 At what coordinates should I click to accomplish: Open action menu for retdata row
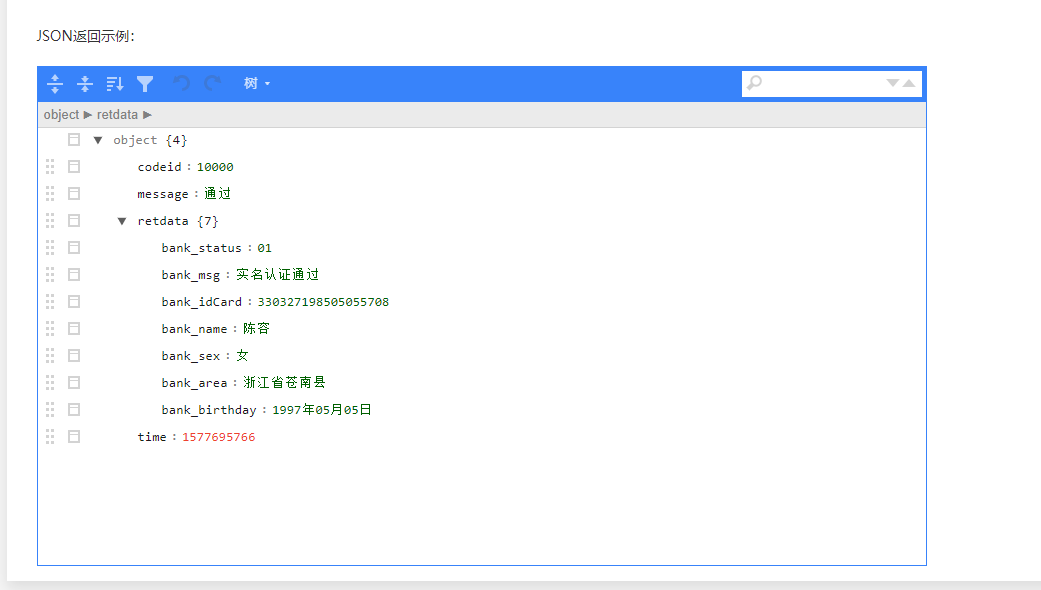tap(74, 221)
